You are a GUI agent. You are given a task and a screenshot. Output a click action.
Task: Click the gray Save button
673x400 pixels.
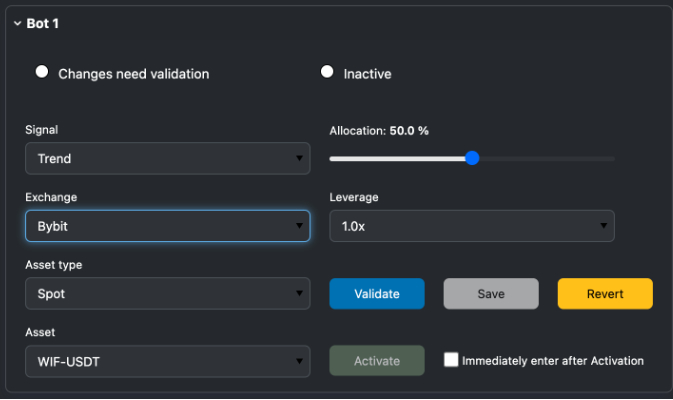[491, 294]
